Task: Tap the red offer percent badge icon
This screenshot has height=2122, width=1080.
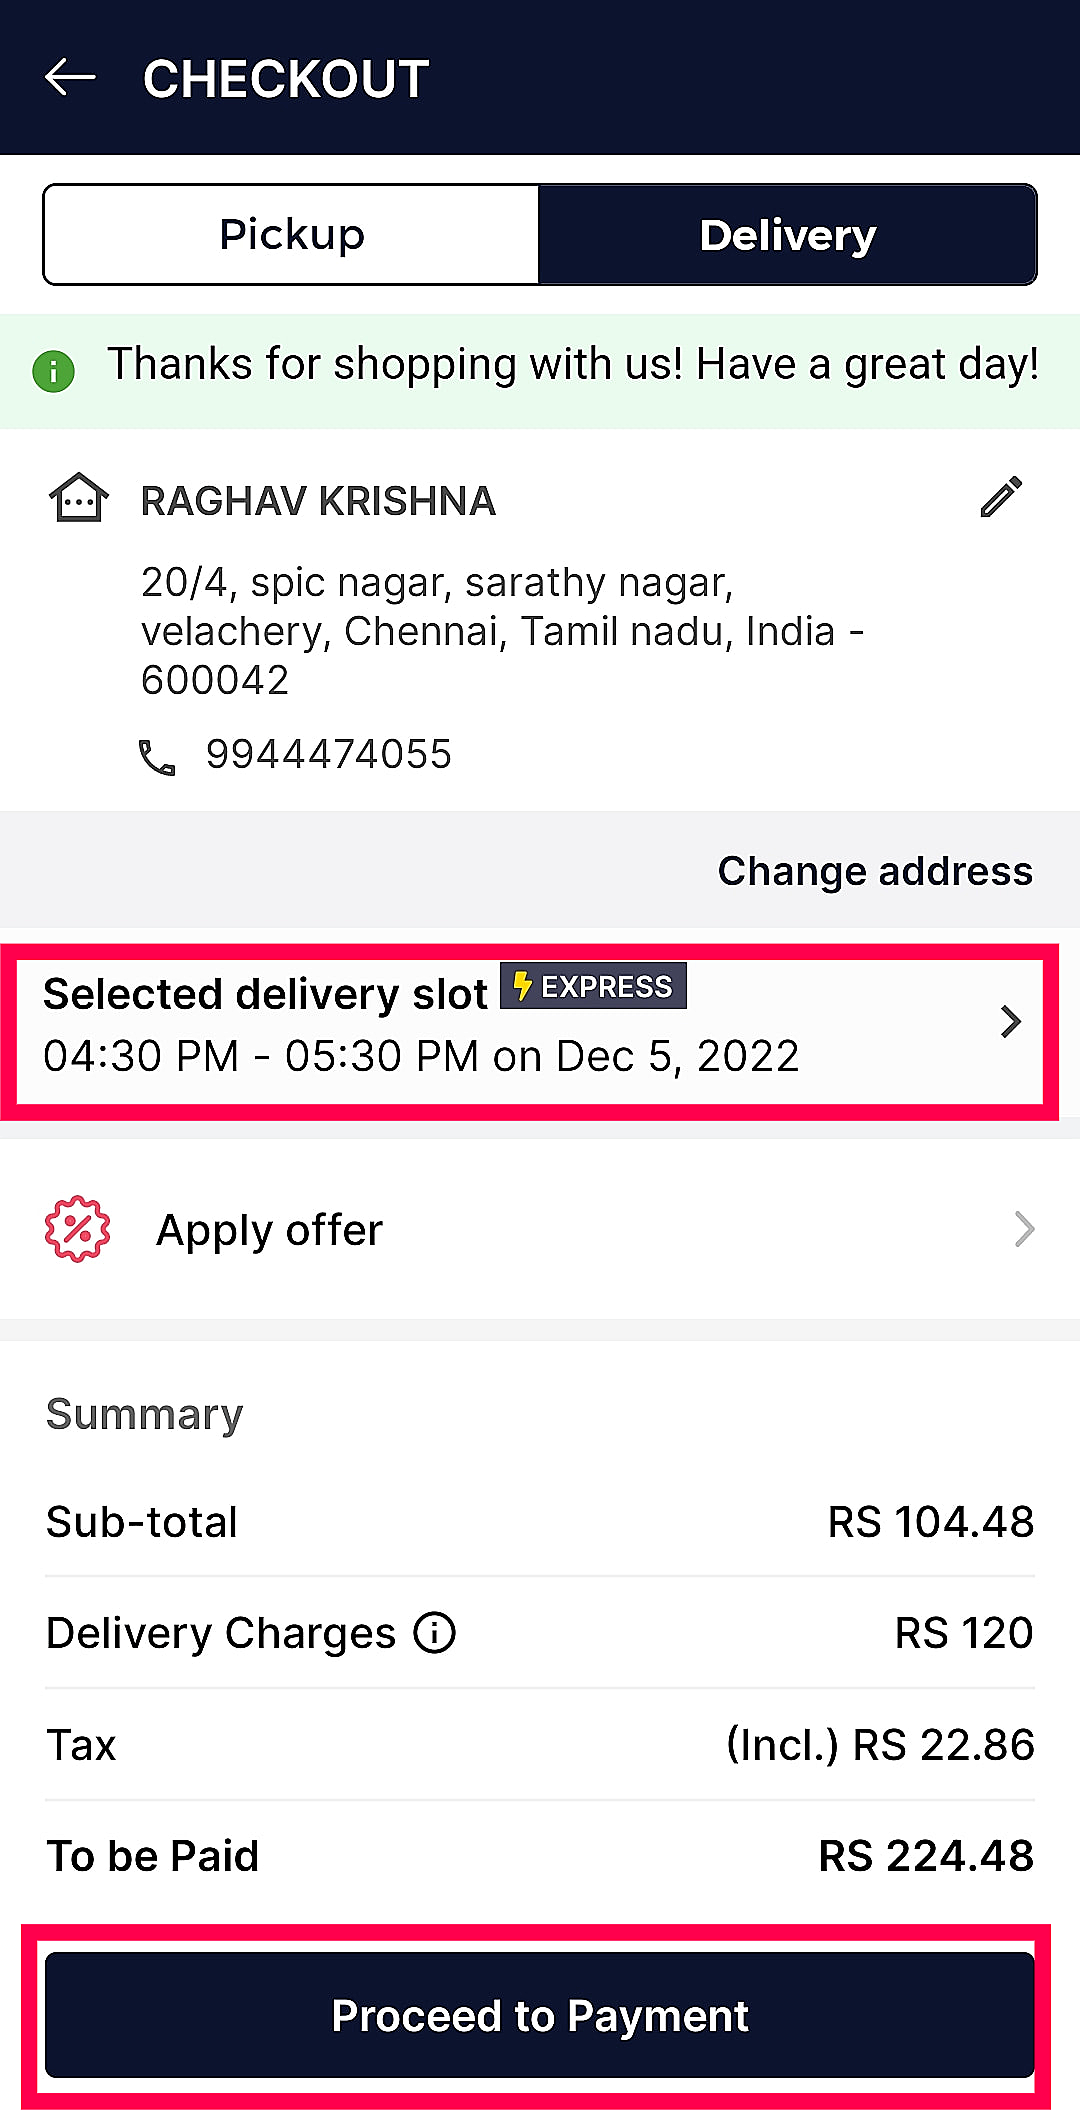Action: (x=78, y=1229)
